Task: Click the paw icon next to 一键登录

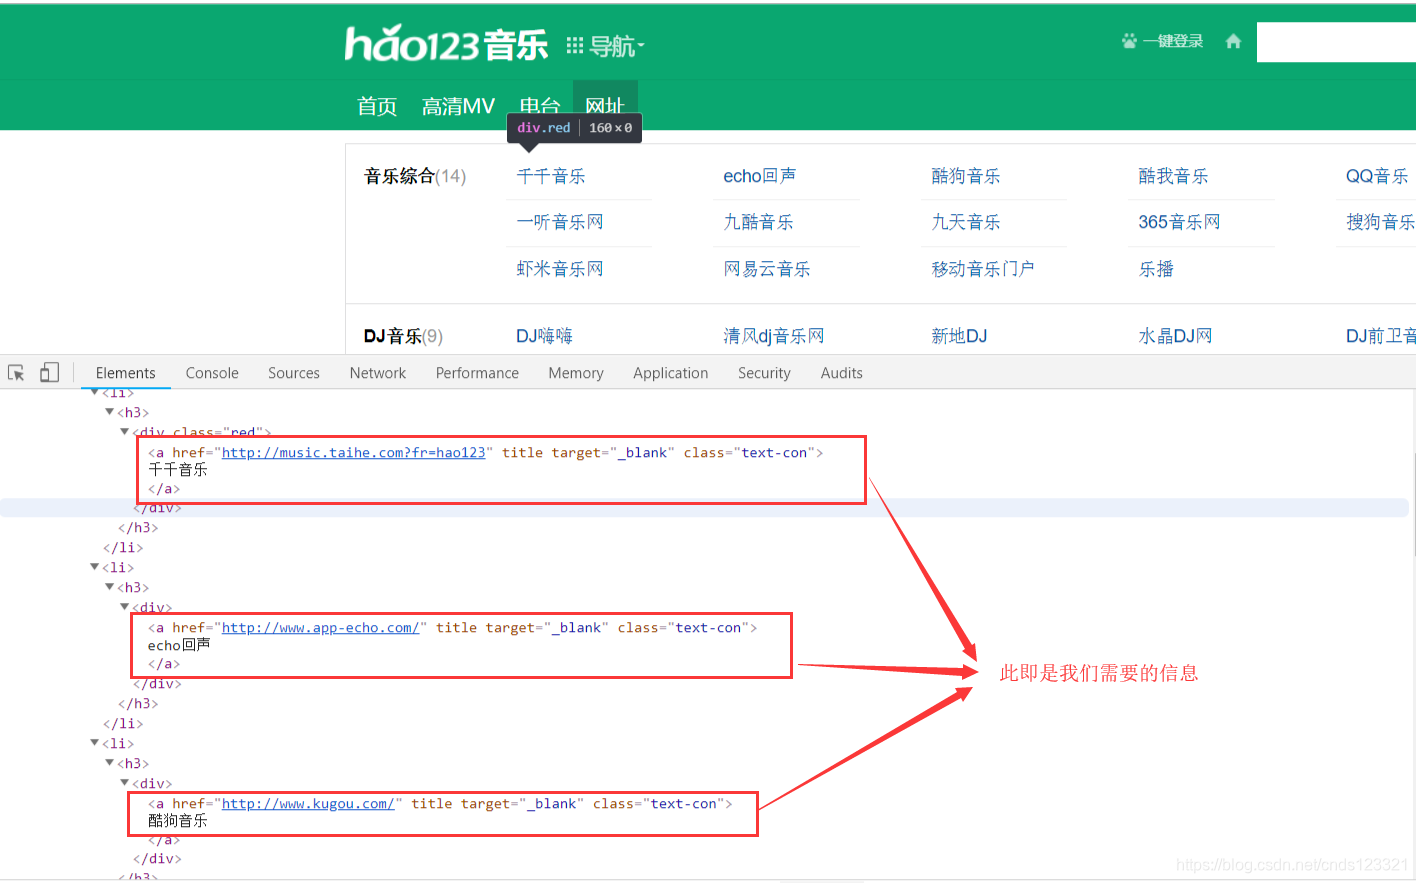Action: coord(1130,41)
